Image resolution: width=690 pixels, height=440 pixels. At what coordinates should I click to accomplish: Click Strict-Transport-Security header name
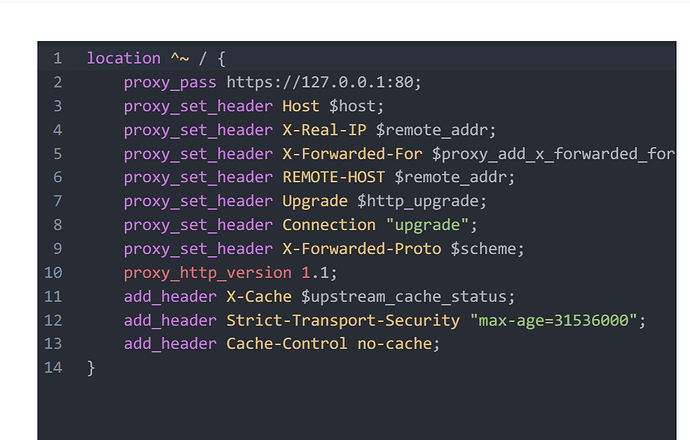[x=343, y=321]
